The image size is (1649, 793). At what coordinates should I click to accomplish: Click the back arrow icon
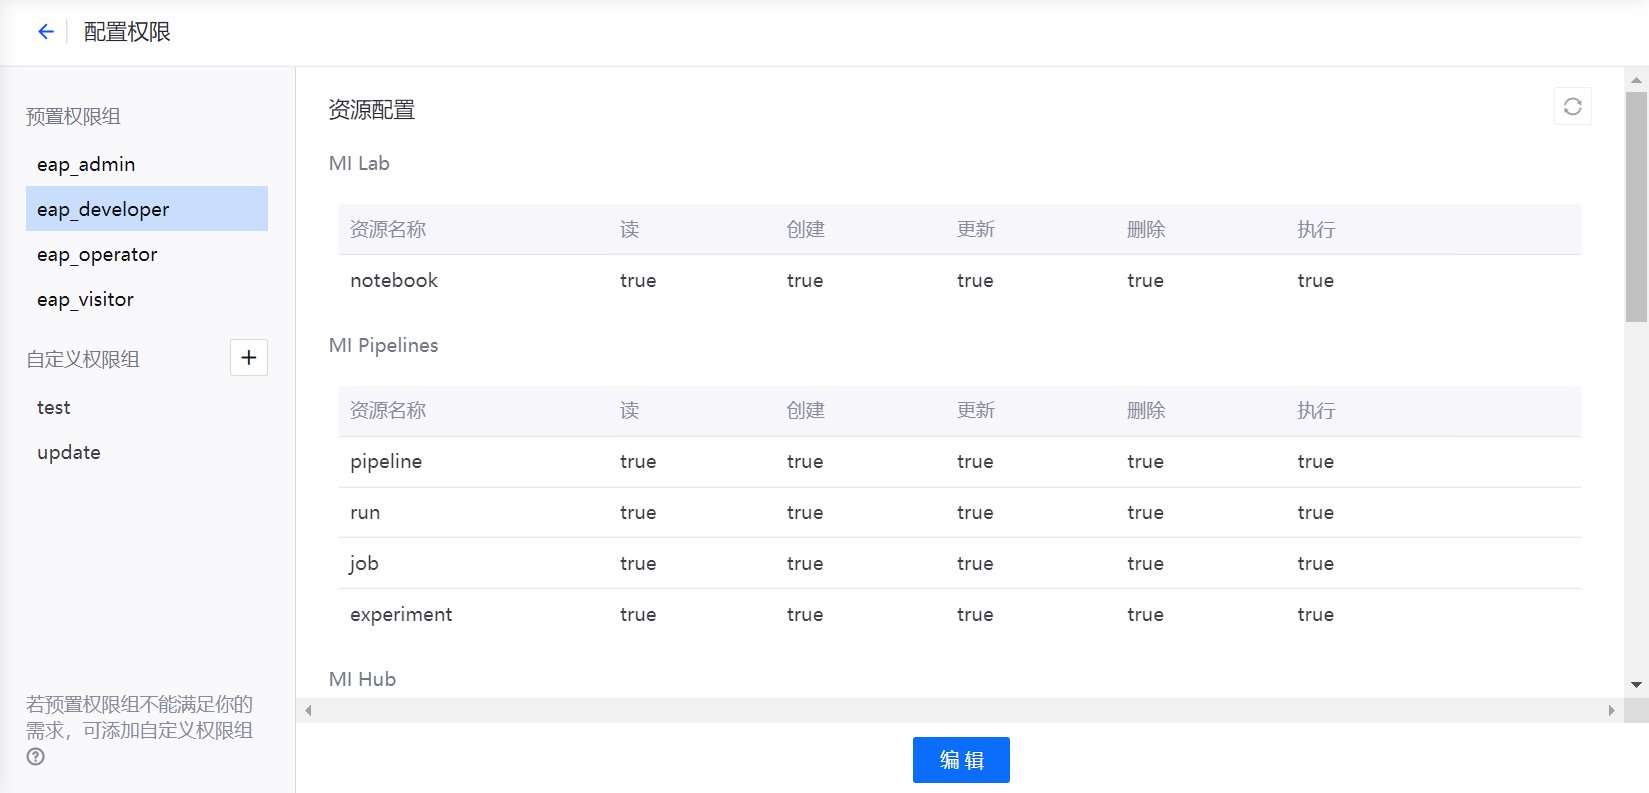pyautogui.click(x=46, y=32)
